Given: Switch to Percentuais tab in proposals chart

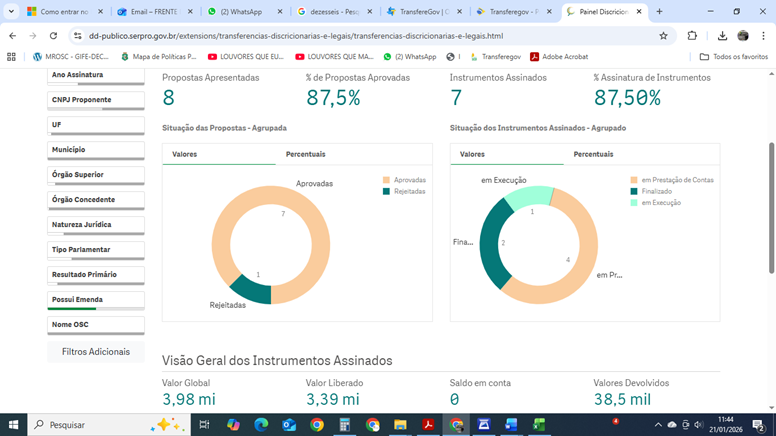Looking at the screenshot, I should (x=305, y=154).
